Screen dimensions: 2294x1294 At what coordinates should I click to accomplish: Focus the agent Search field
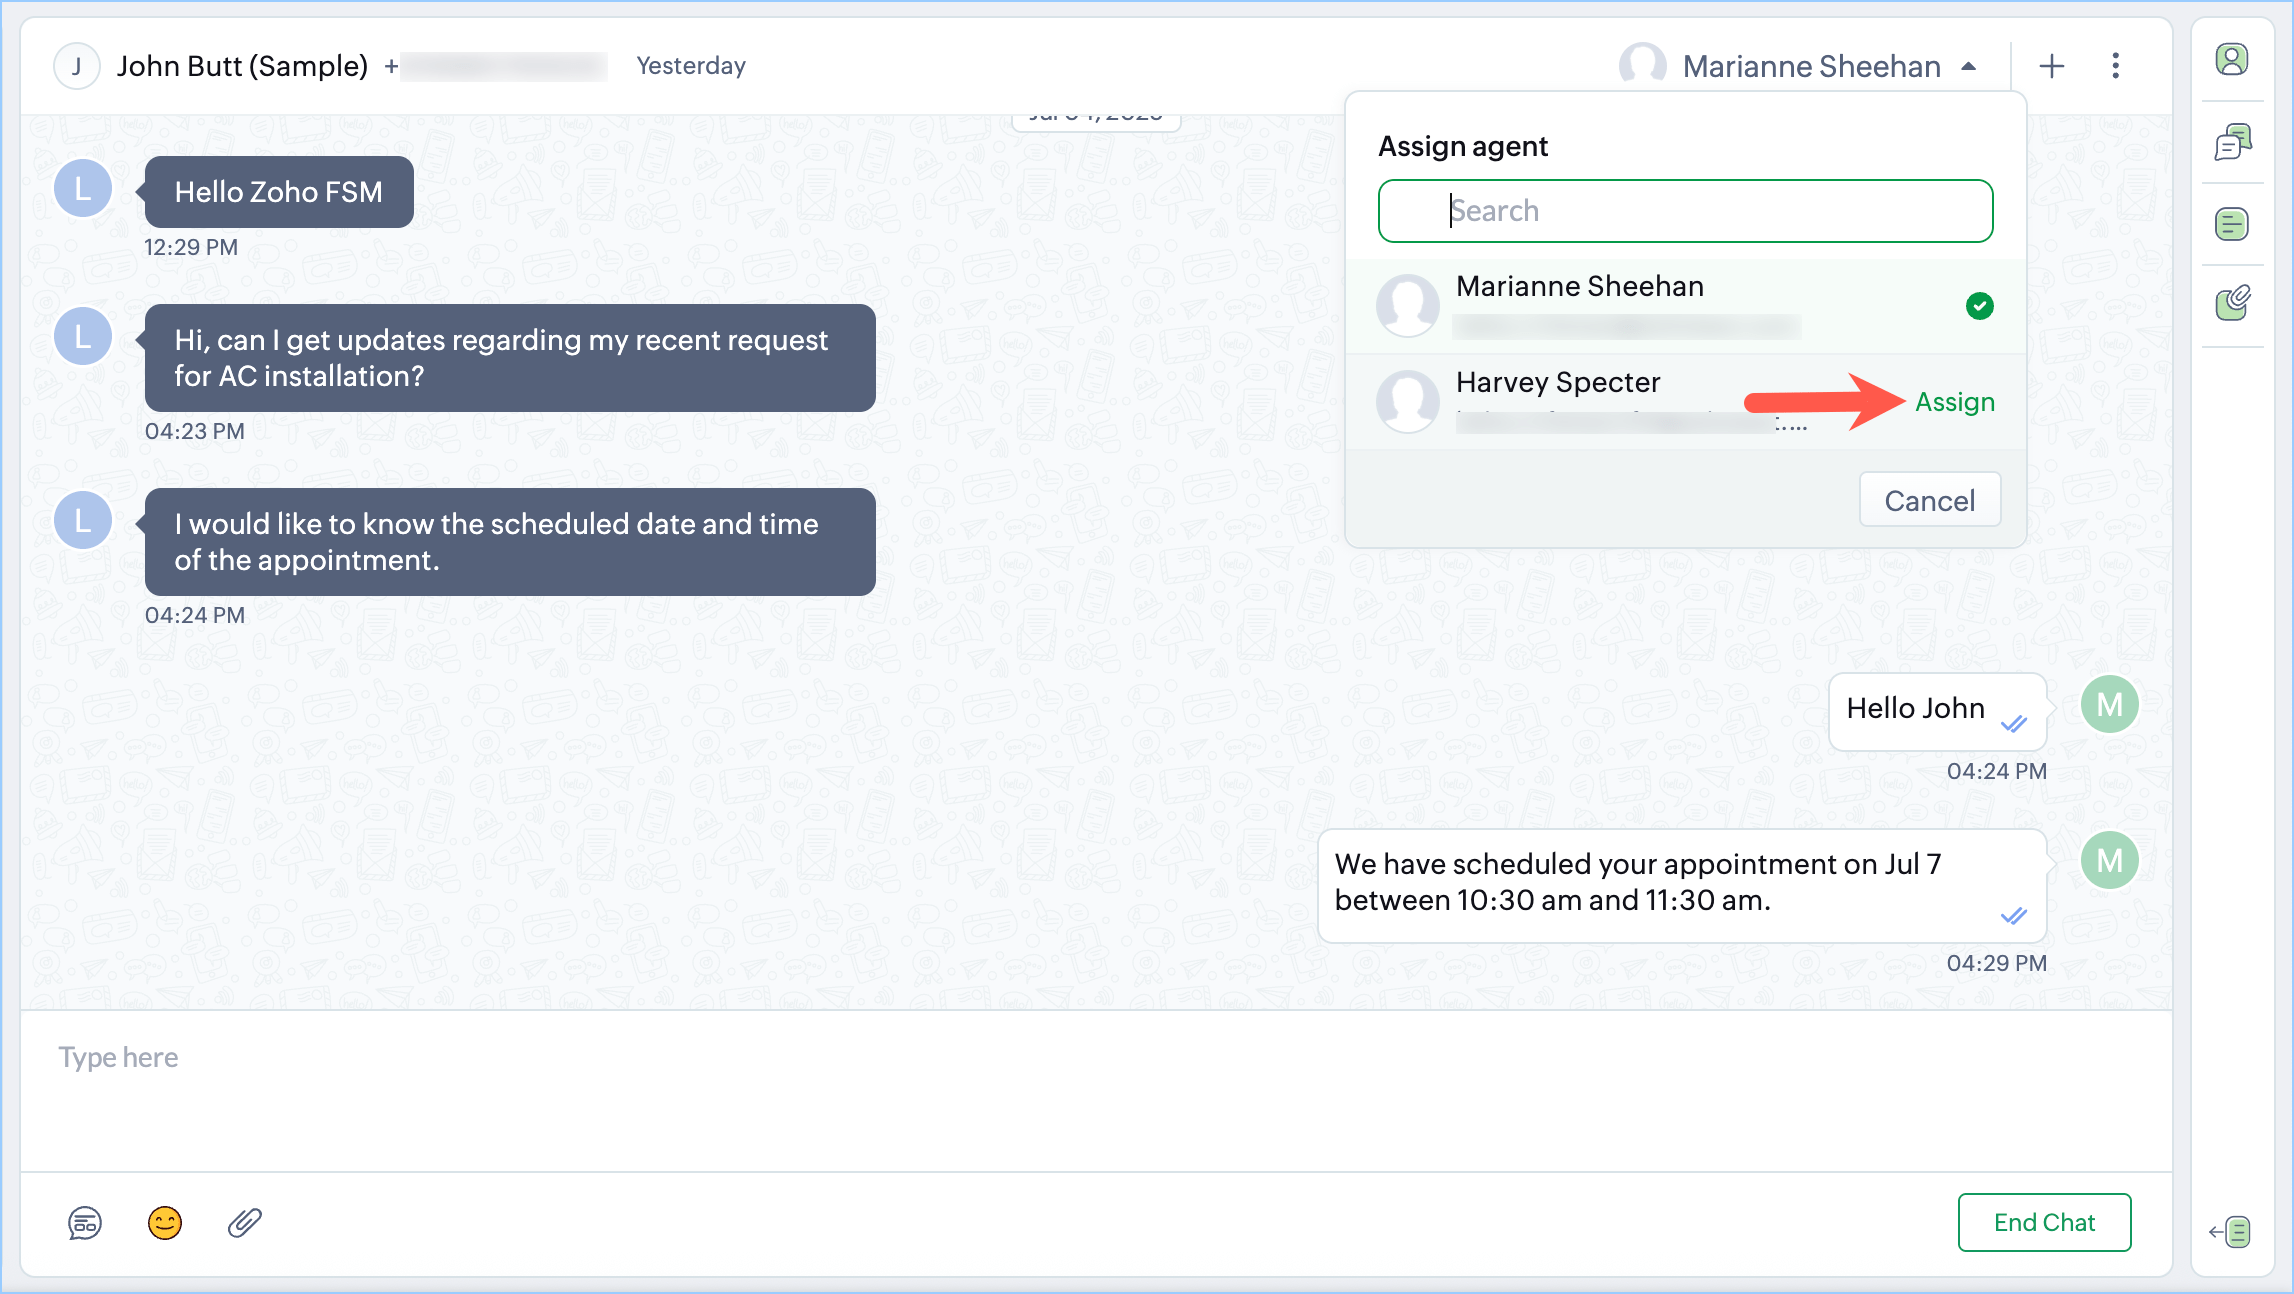pyautogui.click(x=1685, y=211)
